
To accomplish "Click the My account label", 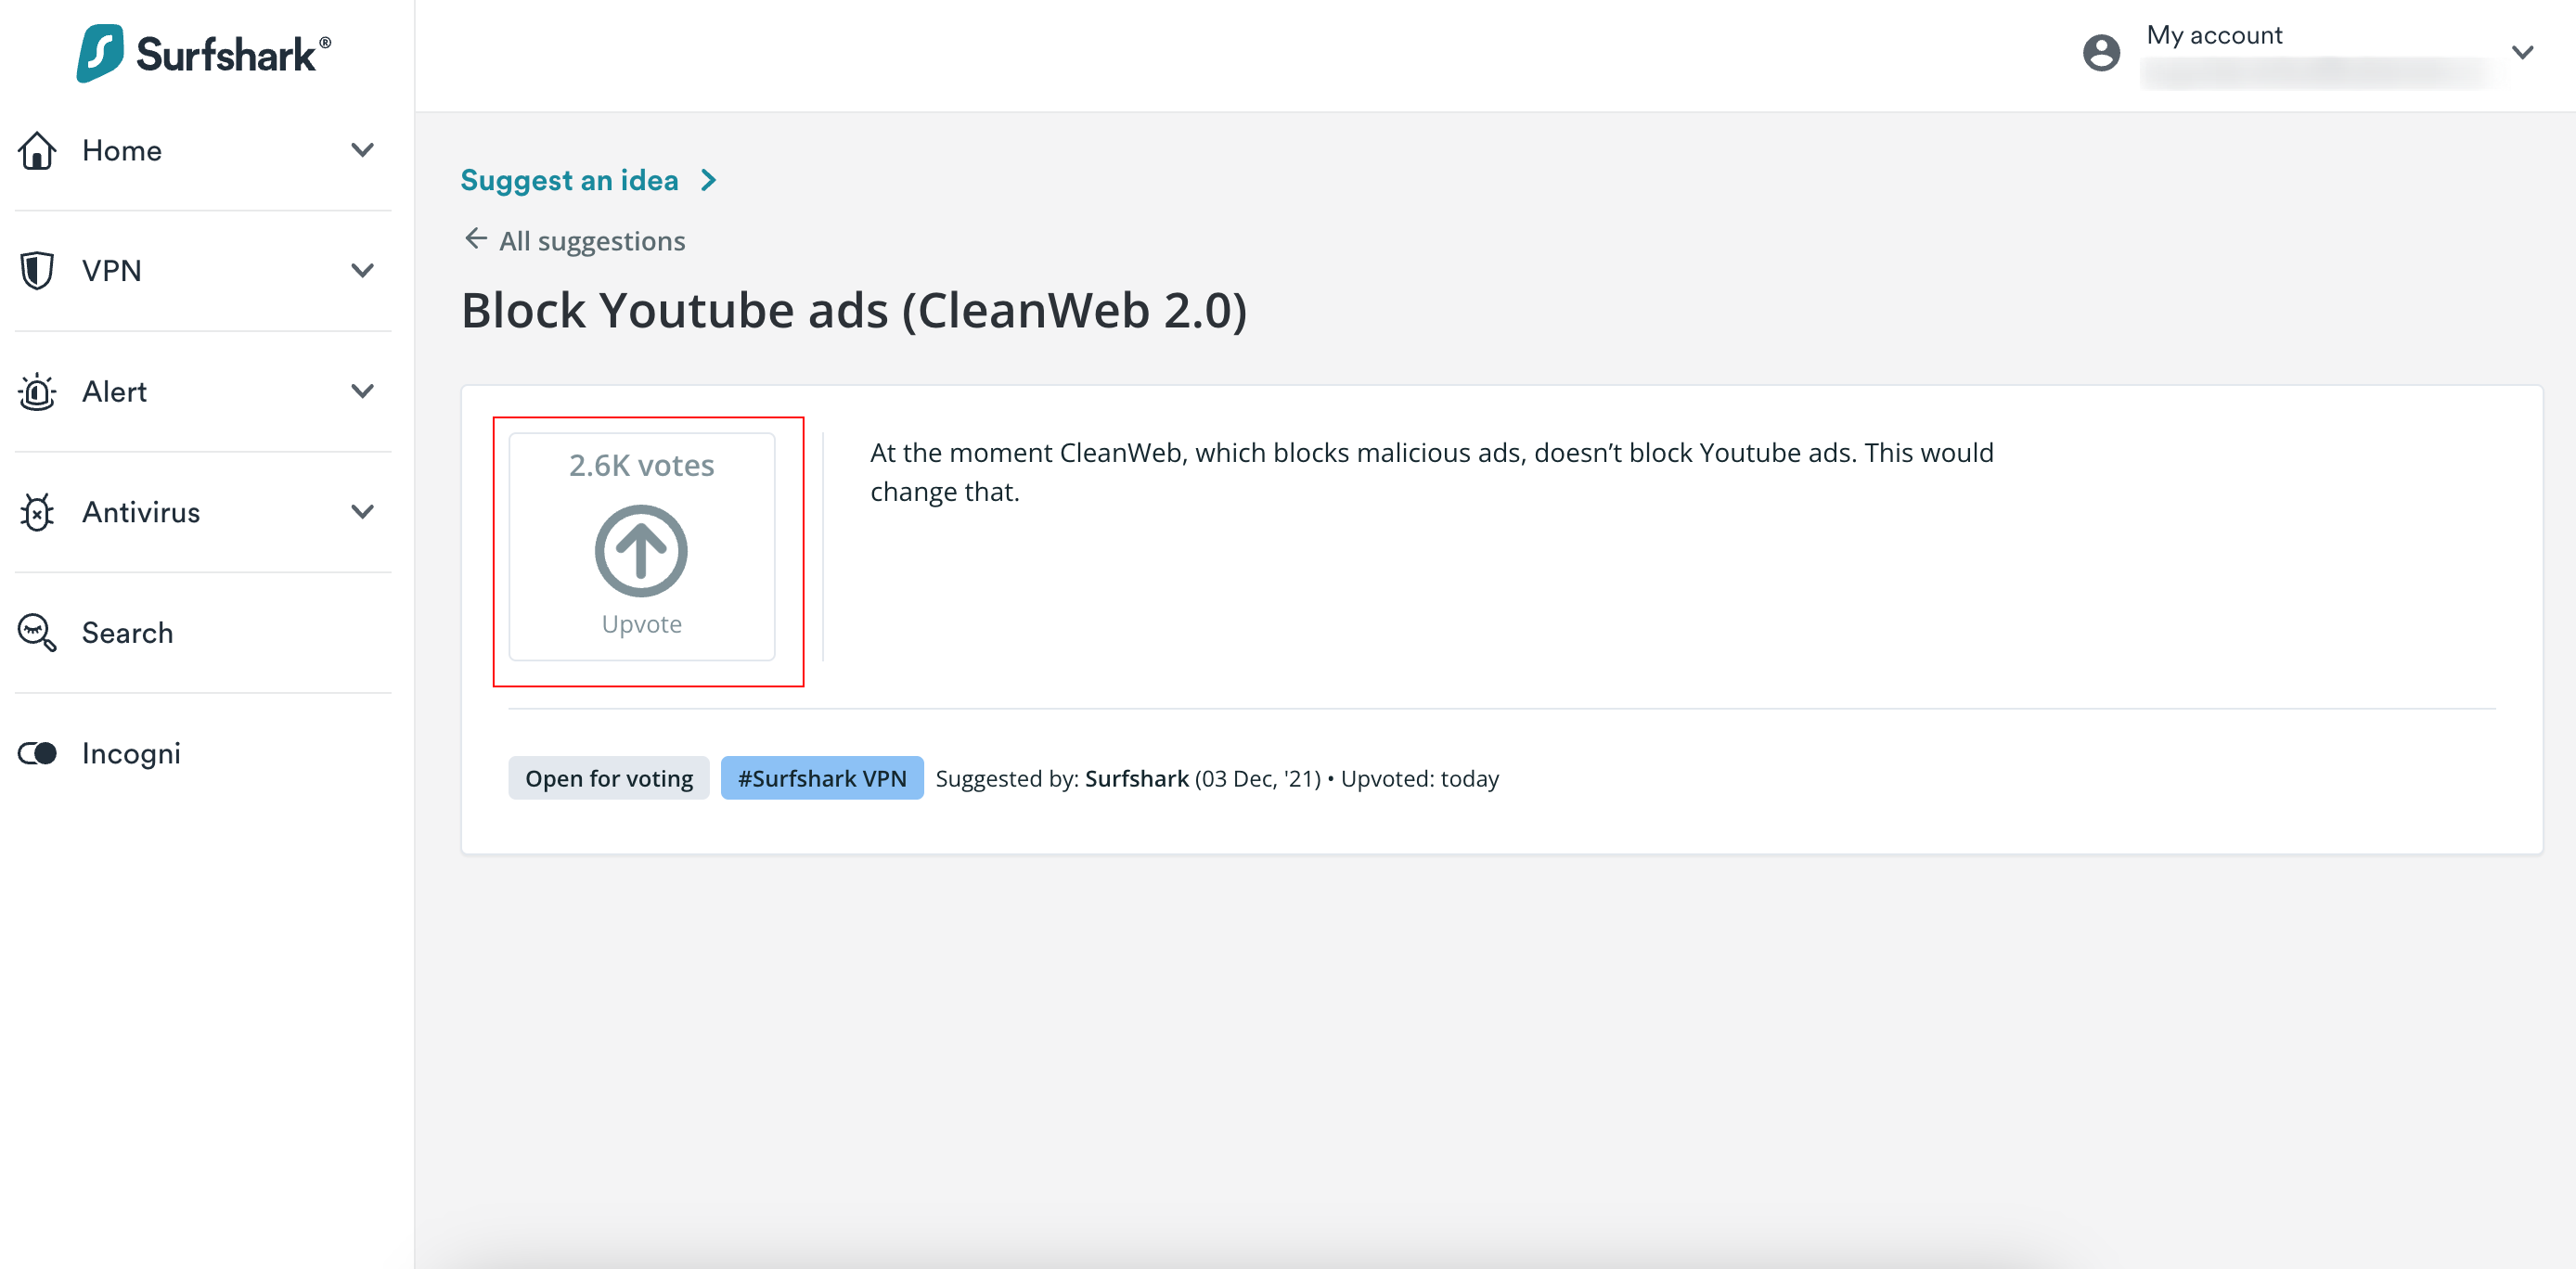I will (2214, 35).
